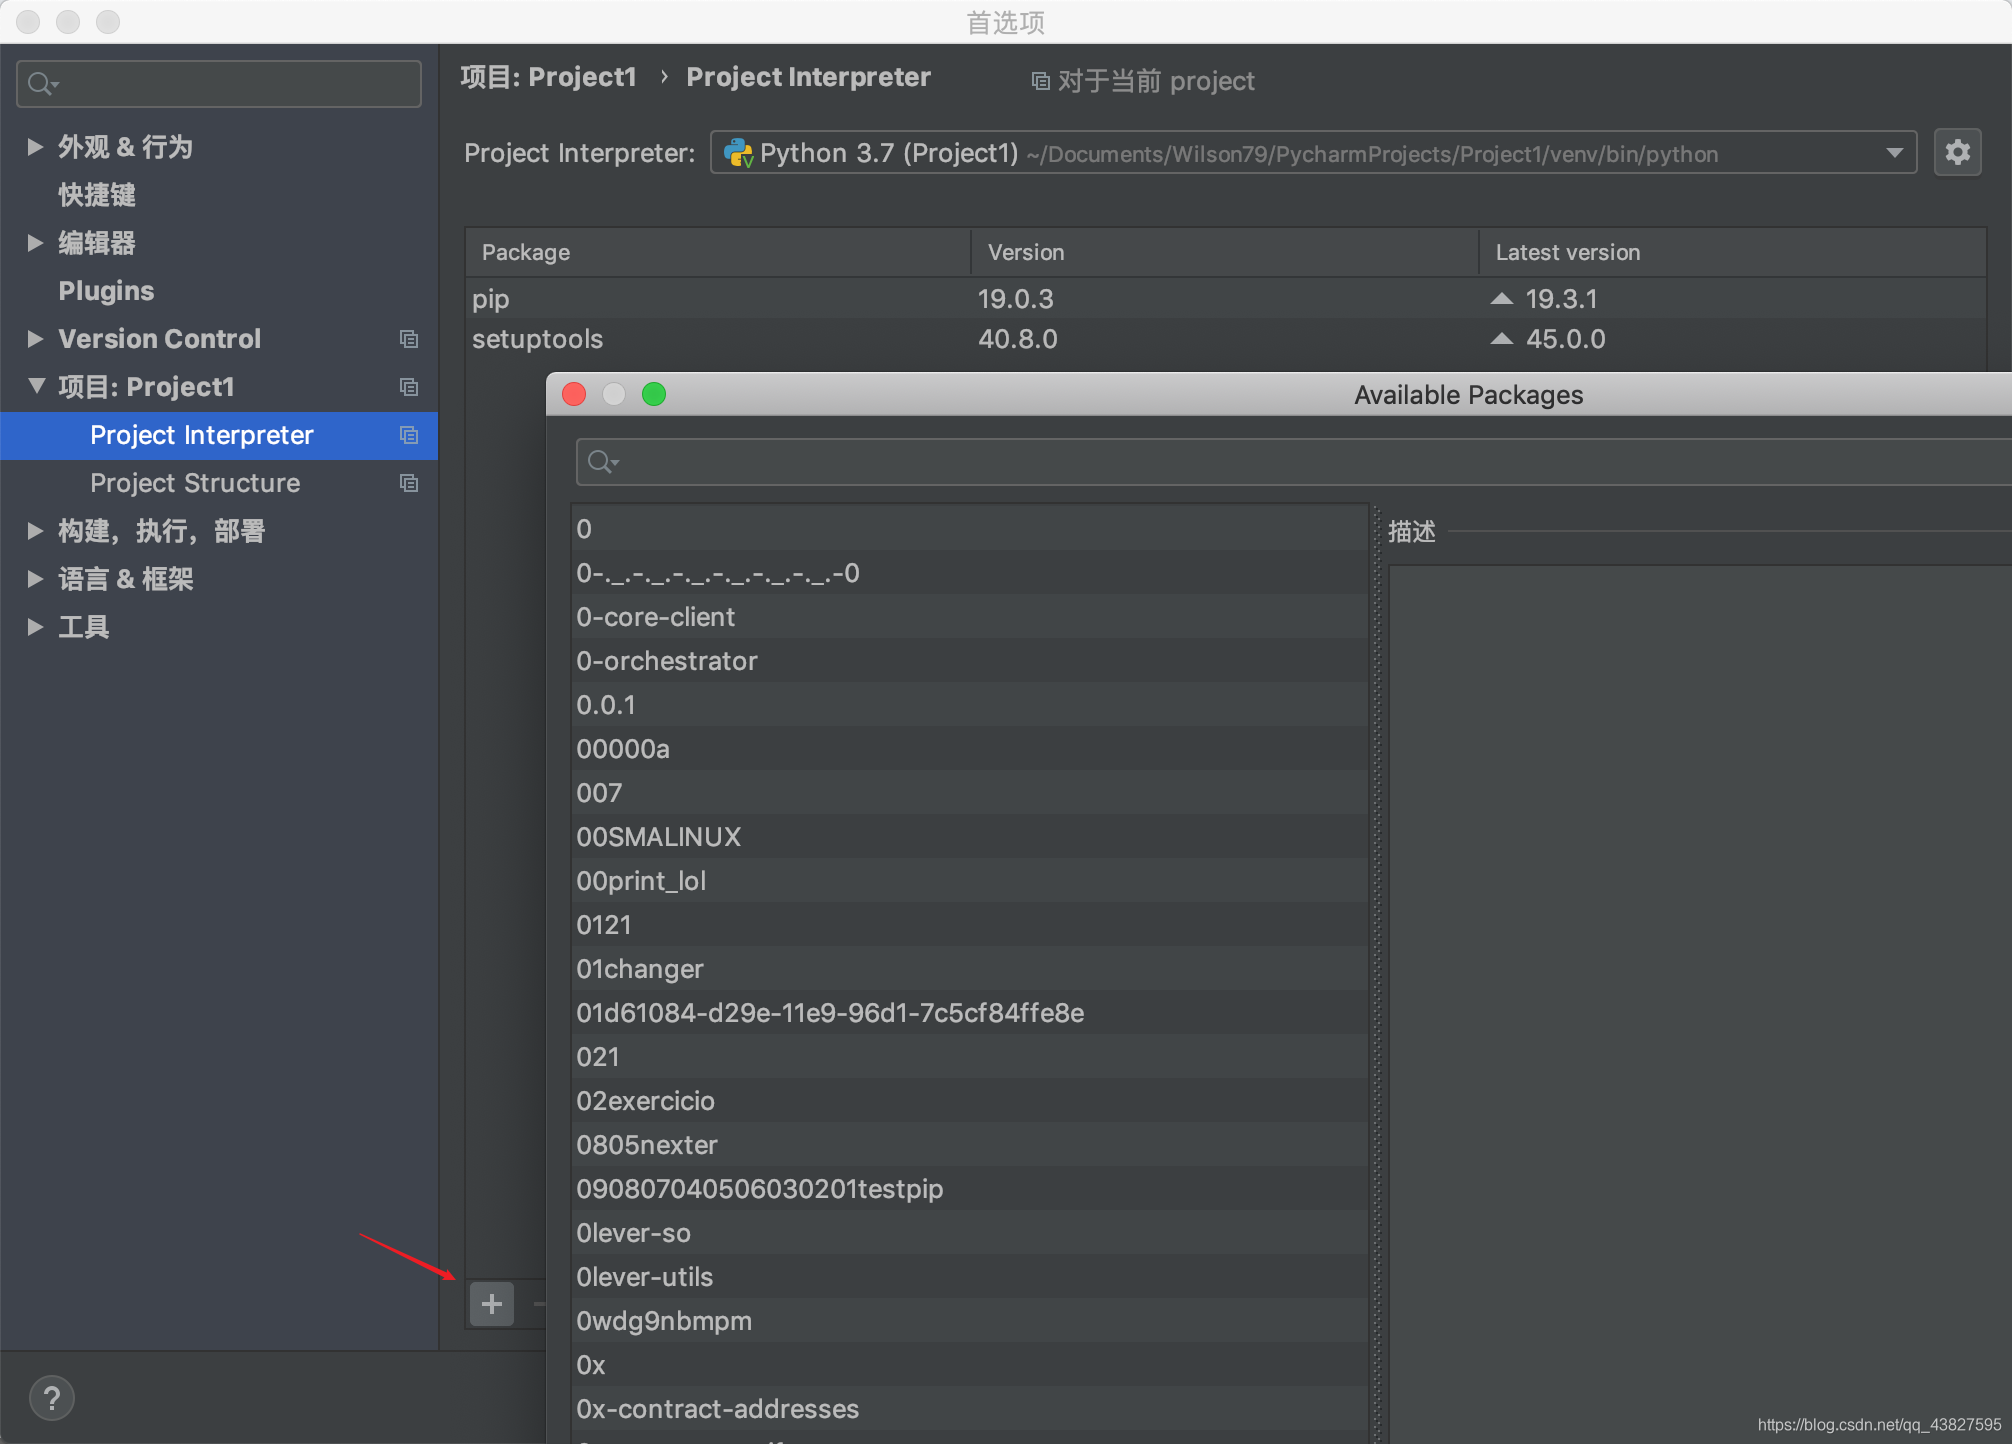Screen dimensions: 2012x1444
Task: Click the Version column header
Action: click(1224, 252)
